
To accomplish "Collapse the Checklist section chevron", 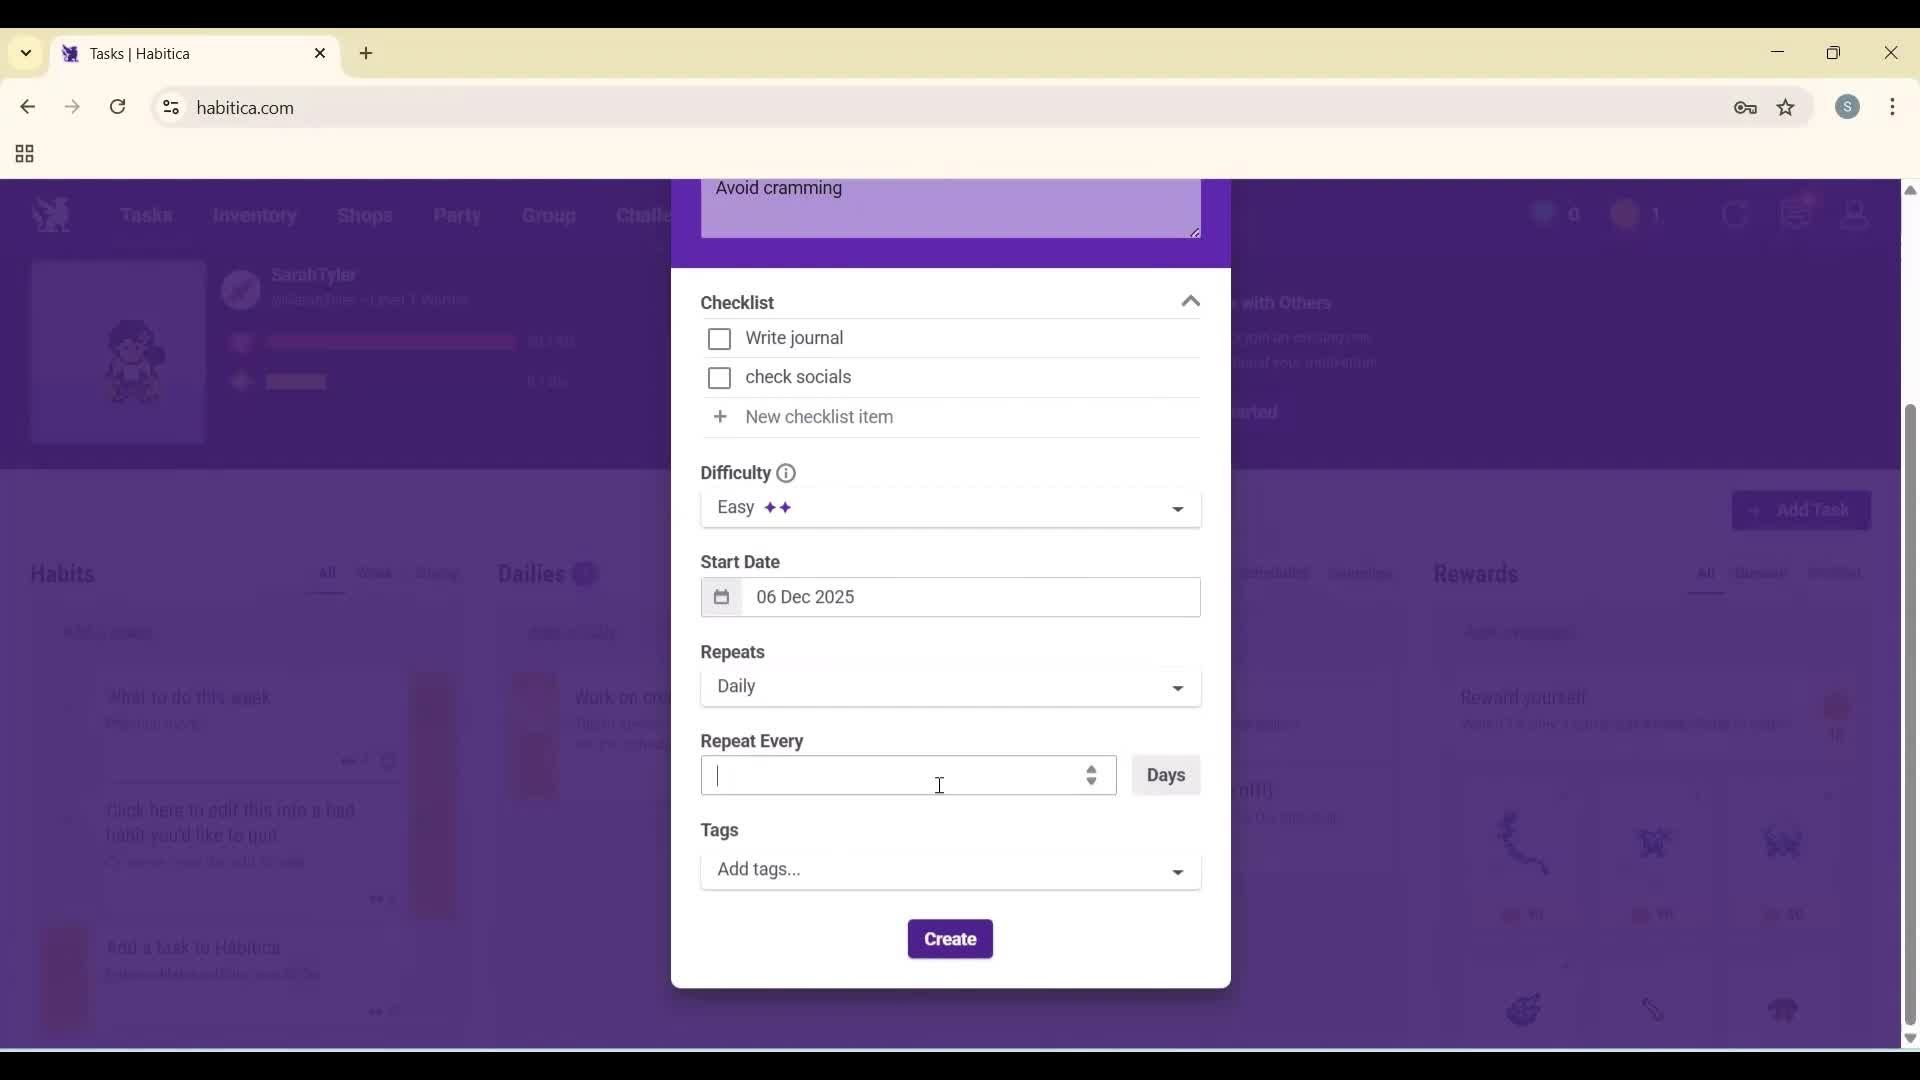I will (1190, 301).
